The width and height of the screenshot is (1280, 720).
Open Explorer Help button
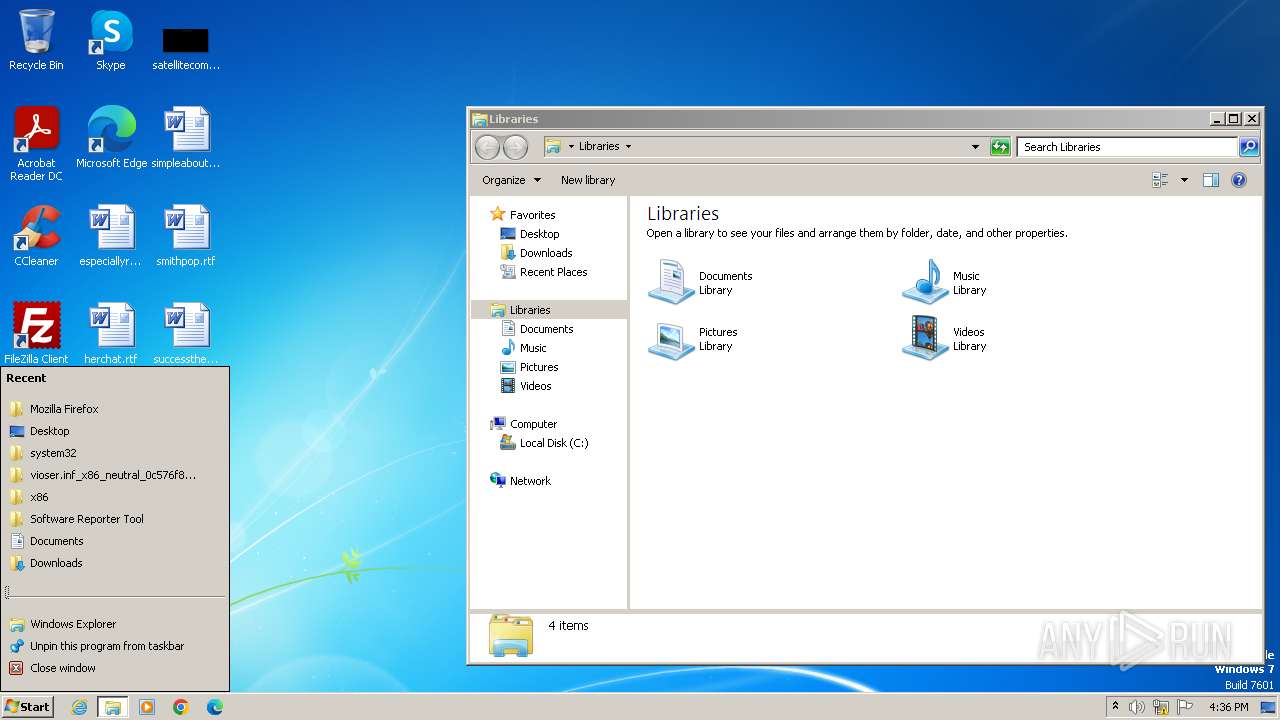(x=1239, y=180)
